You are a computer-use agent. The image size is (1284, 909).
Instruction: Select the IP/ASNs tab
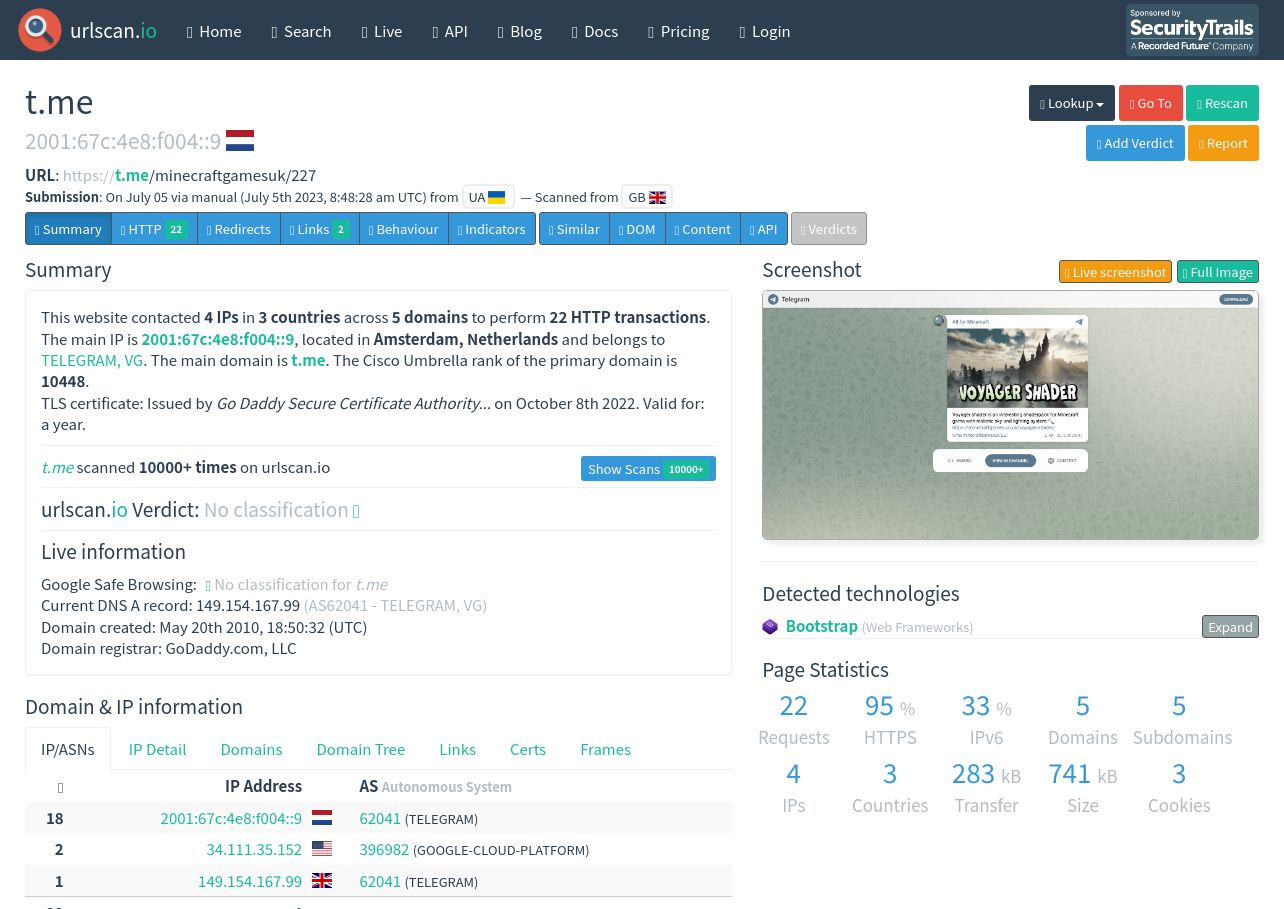pyautogui.click(x=68, y=749)
